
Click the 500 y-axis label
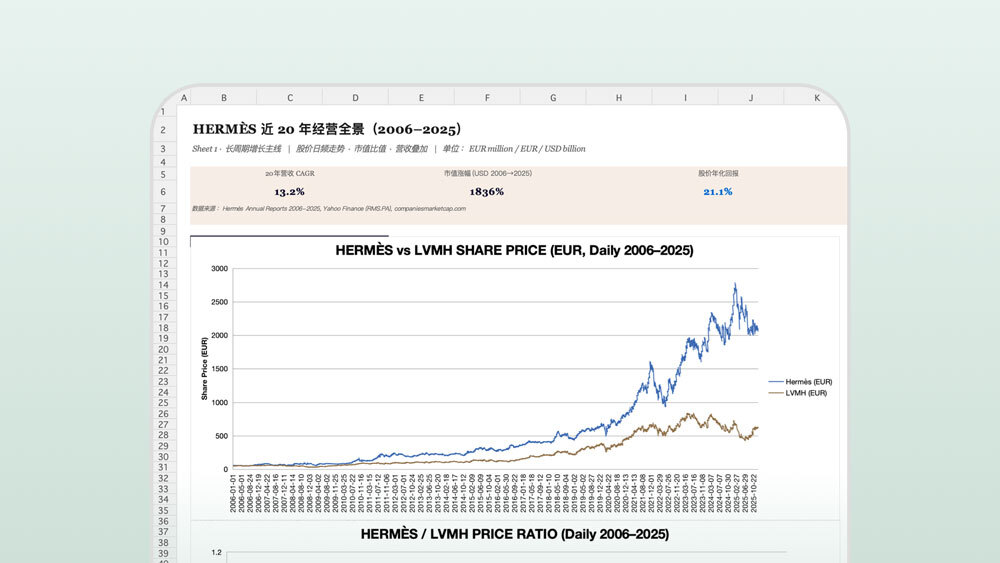221,437
